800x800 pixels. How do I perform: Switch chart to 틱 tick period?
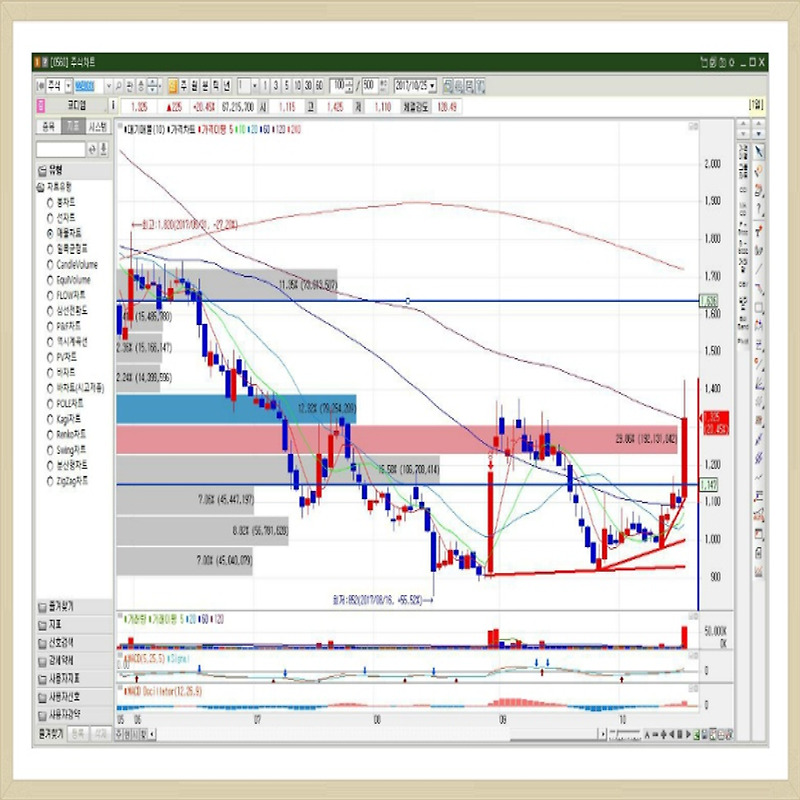pos(216,86)
